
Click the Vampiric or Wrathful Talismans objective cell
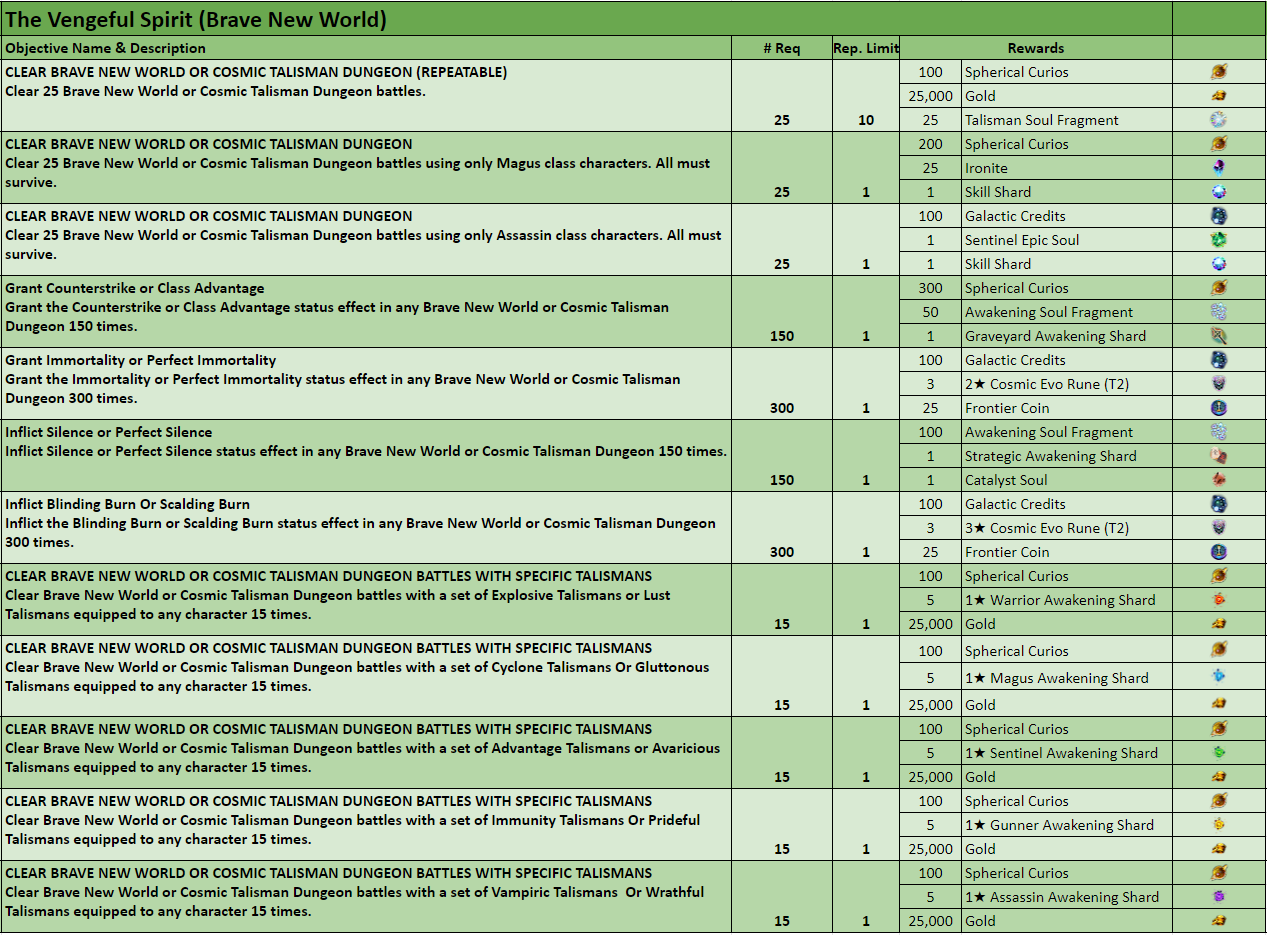click(x=366, y=897)
